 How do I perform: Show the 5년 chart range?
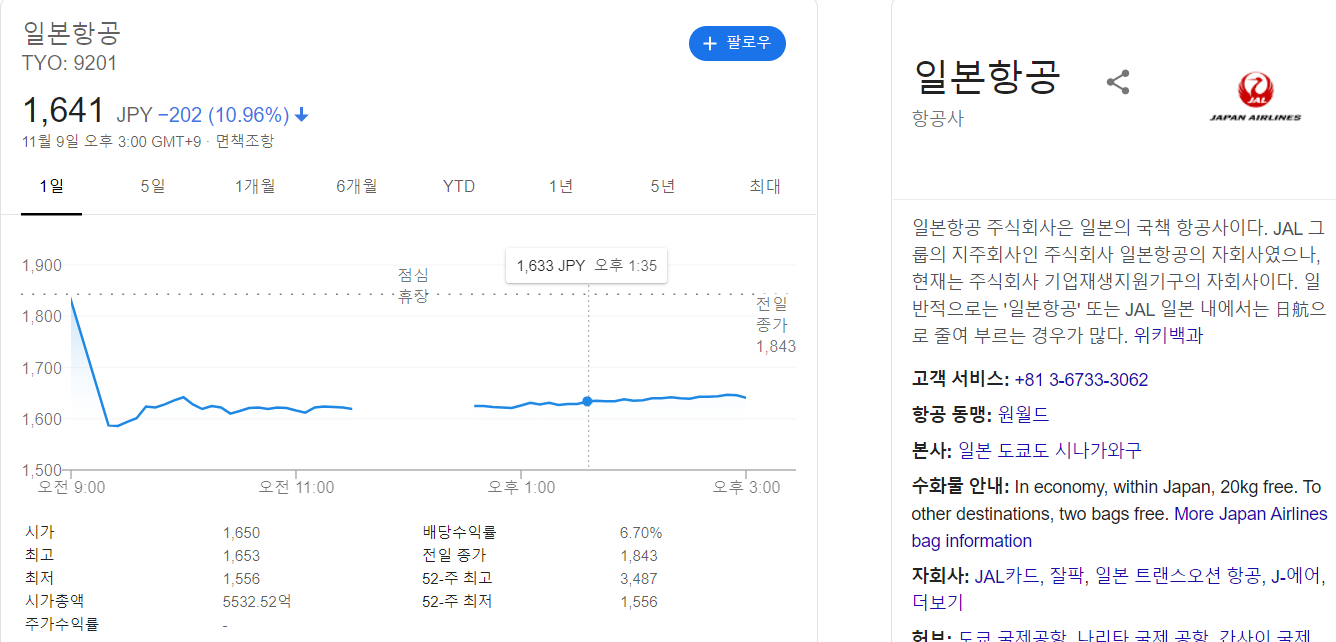point(663,186)
